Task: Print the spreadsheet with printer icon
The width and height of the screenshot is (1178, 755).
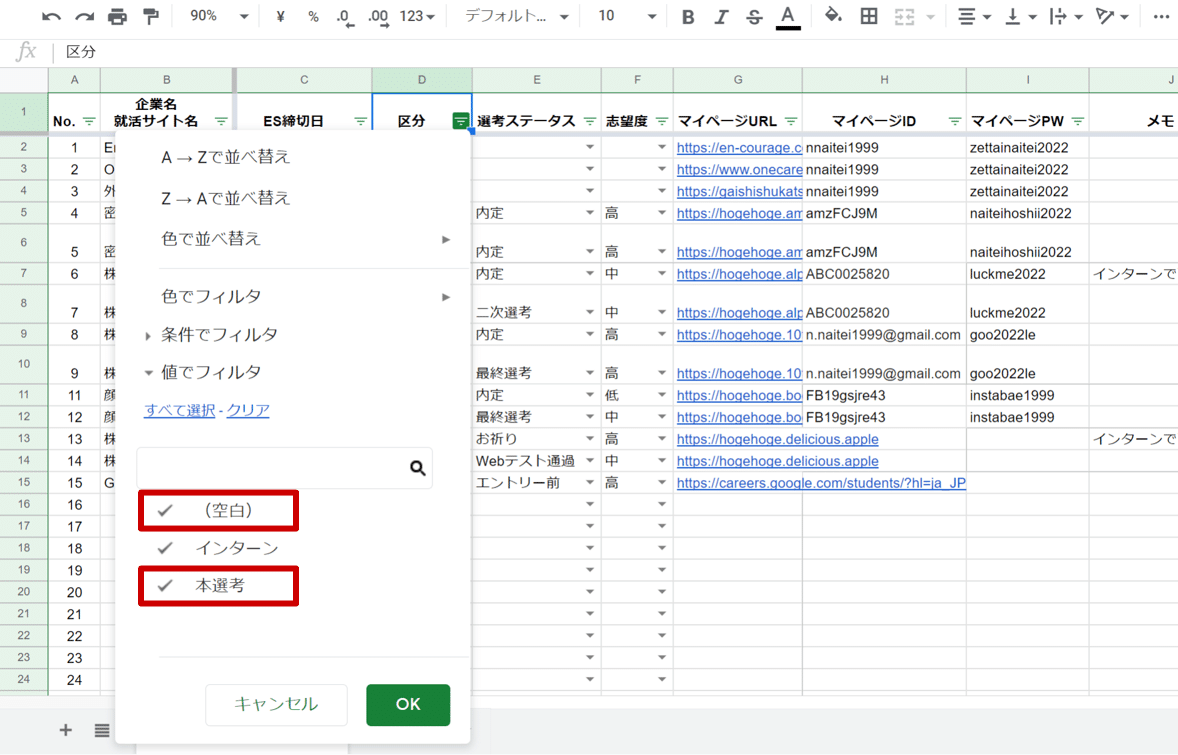Action: tap(117, 17)
